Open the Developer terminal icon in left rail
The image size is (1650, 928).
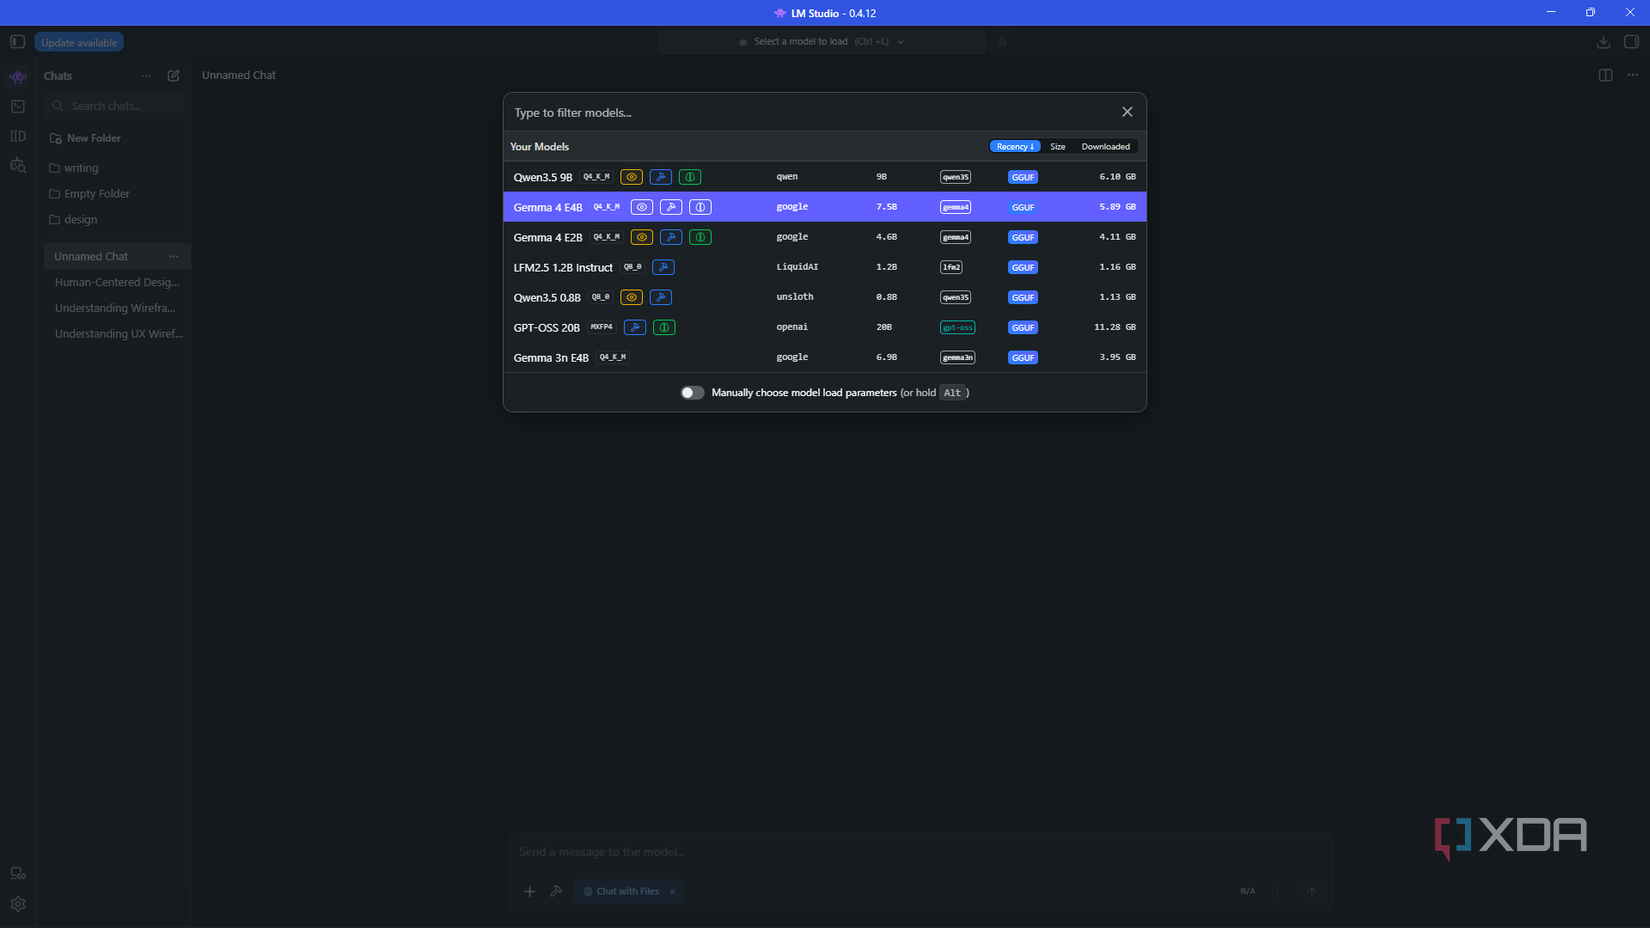(18, 106)
